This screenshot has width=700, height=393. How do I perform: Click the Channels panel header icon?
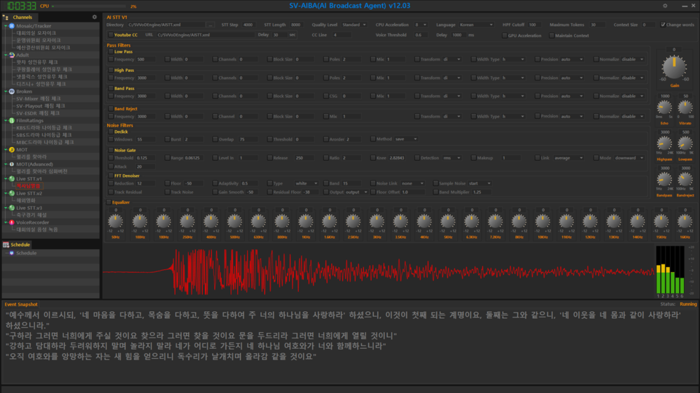point(6,17)
